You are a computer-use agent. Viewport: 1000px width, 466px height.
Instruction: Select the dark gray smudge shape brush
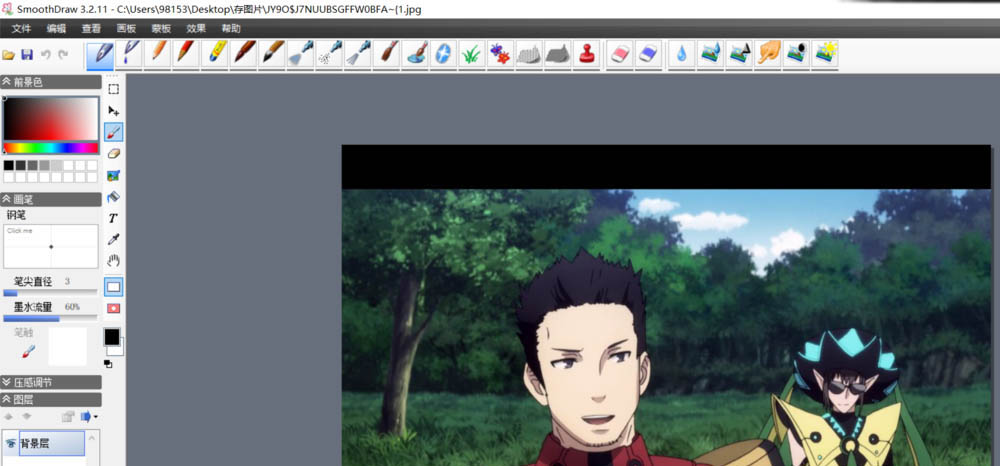click(557, 54)
